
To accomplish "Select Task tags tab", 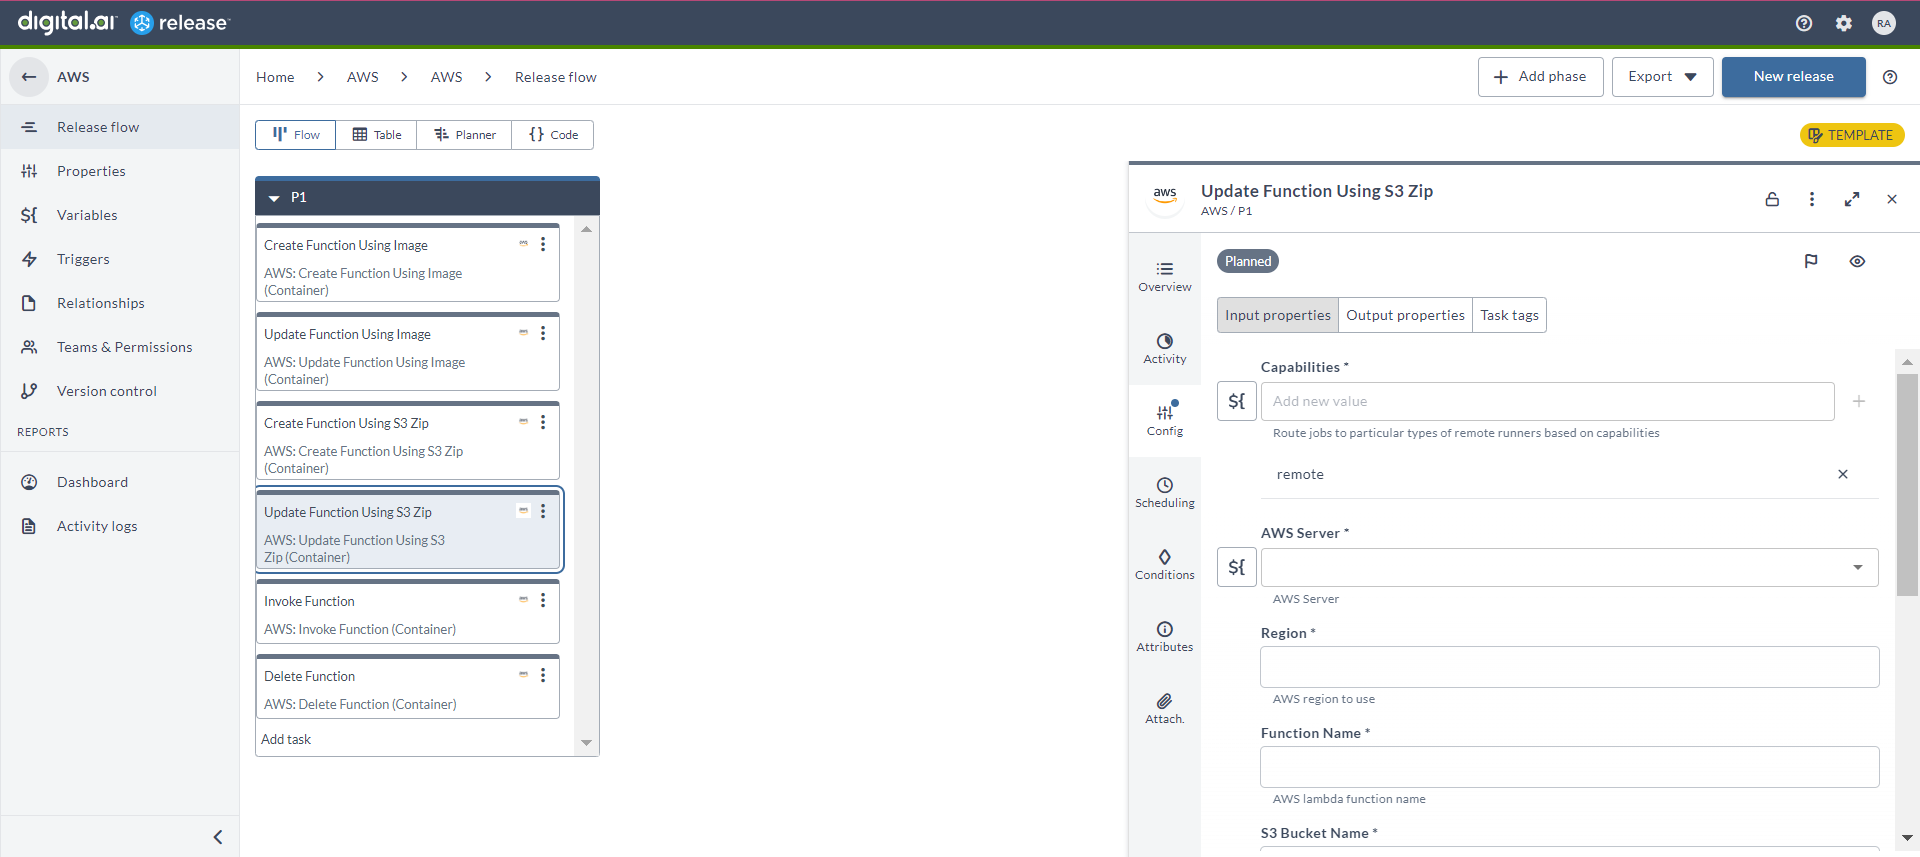I will coord(1509,315).
